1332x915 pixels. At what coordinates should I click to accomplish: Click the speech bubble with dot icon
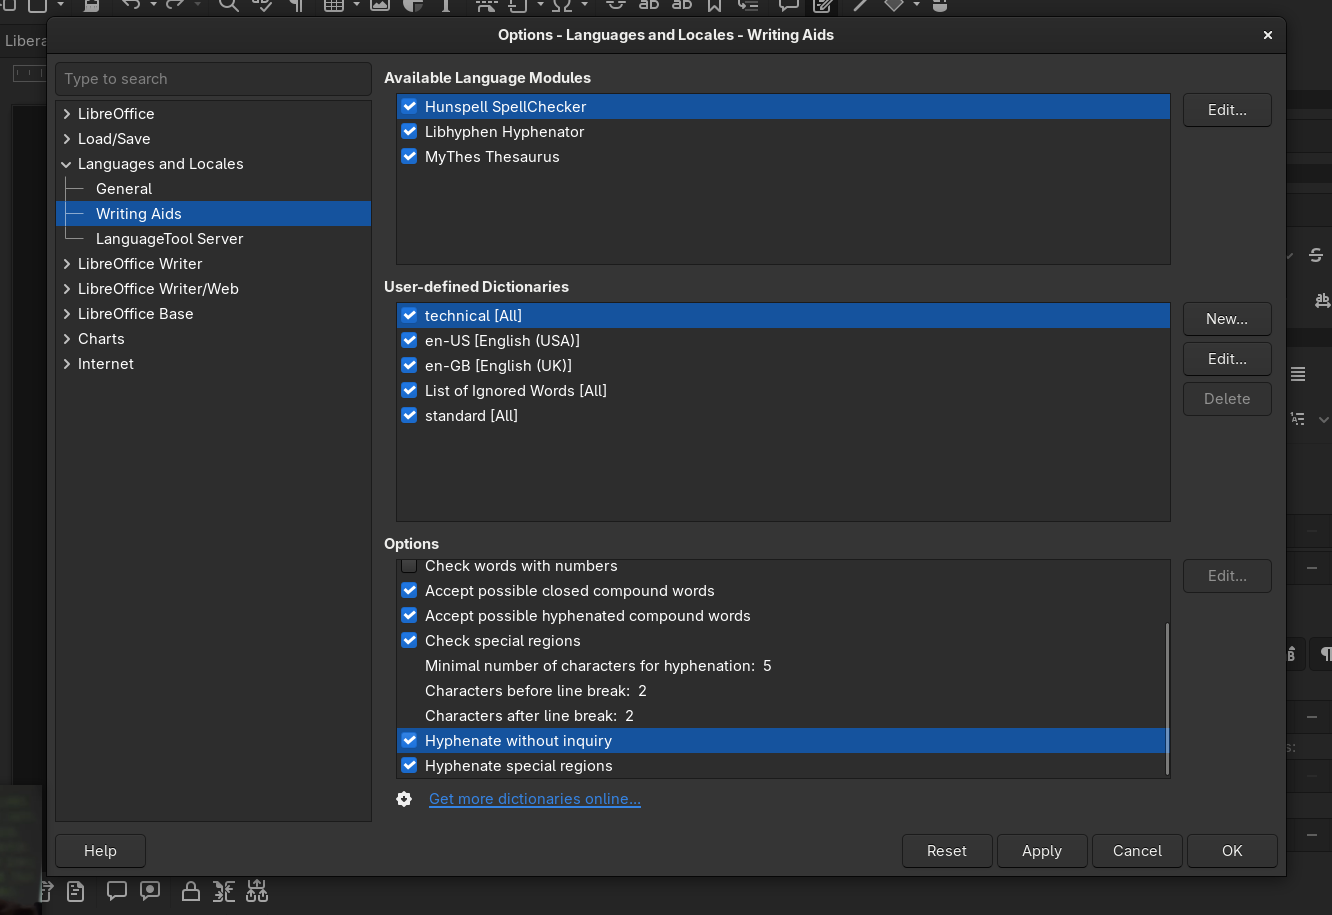tap(150, 890)
